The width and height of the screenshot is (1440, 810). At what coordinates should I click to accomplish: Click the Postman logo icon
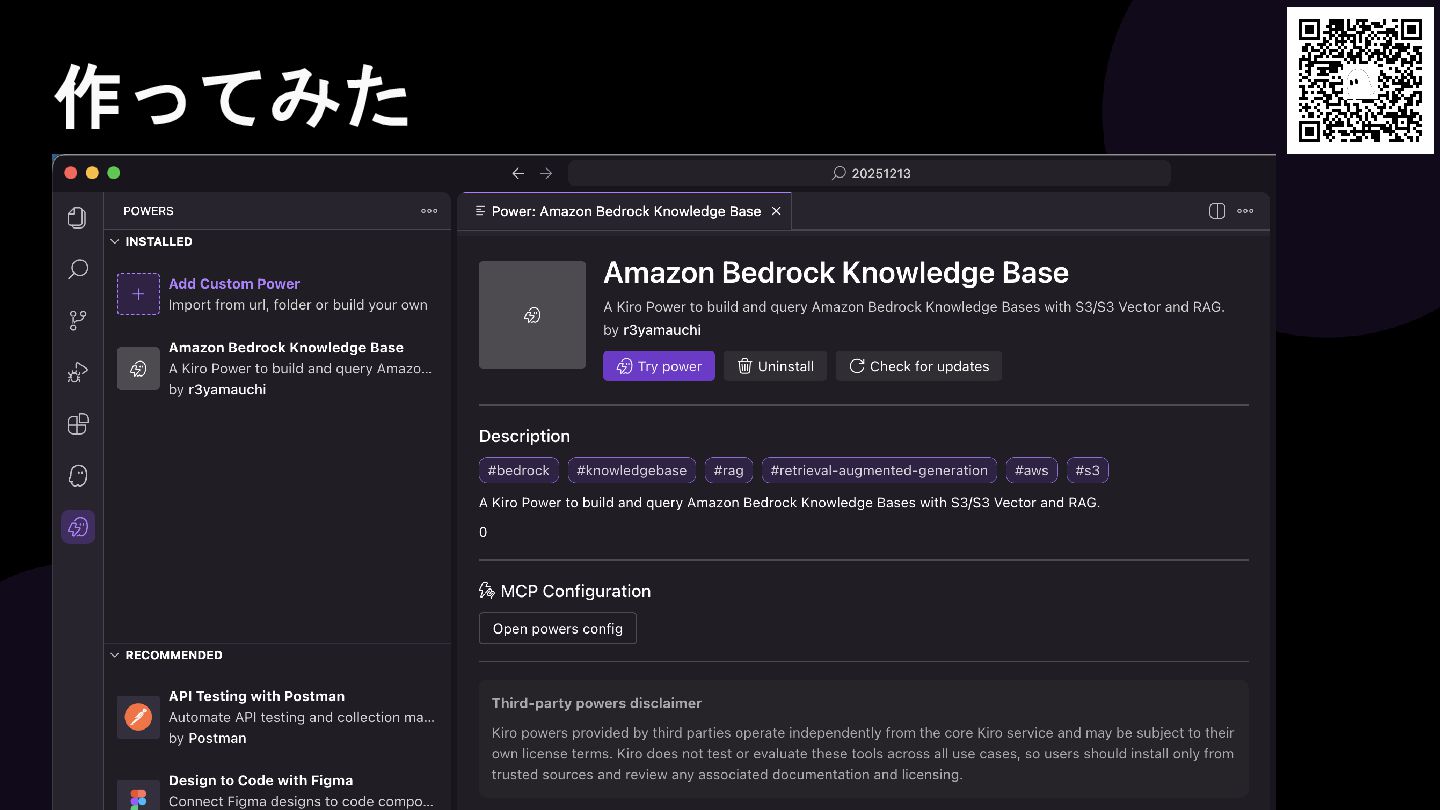pos(138,717)
